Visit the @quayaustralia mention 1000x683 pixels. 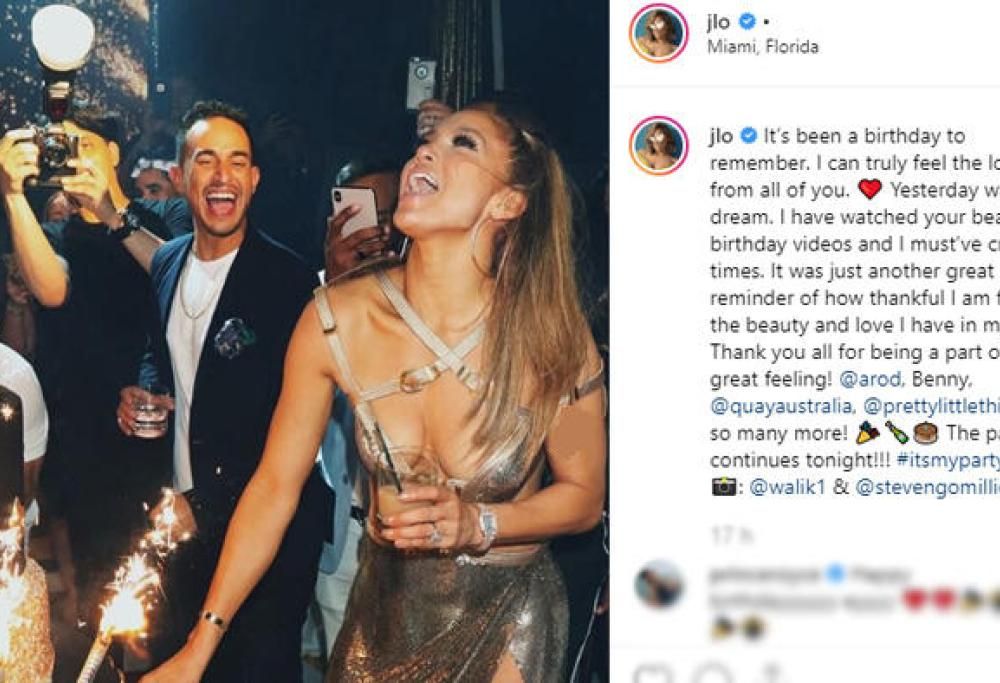pos(778,405)
